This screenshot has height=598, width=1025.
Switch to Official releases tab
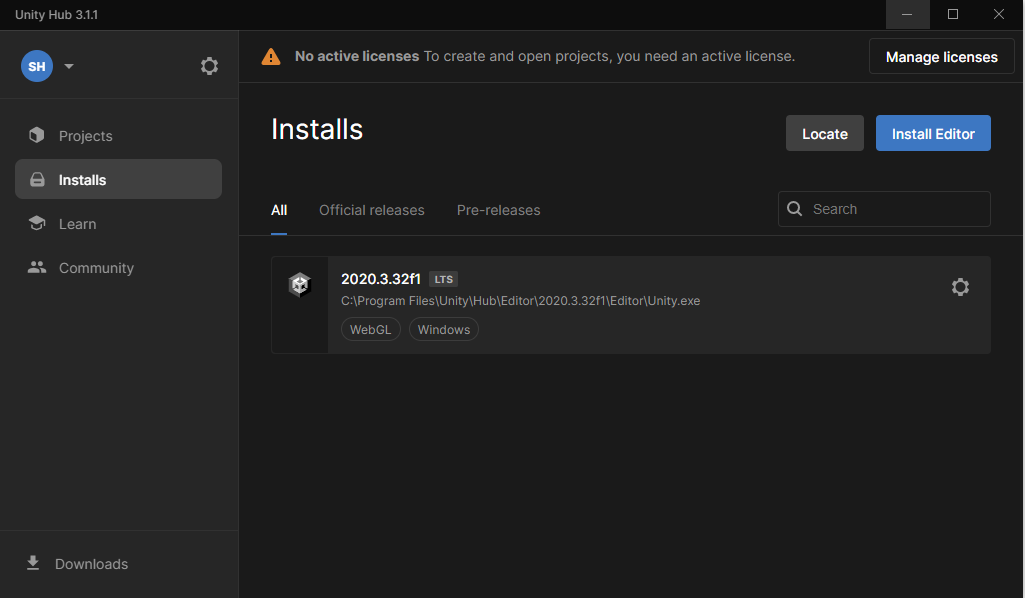click(372, 210)
